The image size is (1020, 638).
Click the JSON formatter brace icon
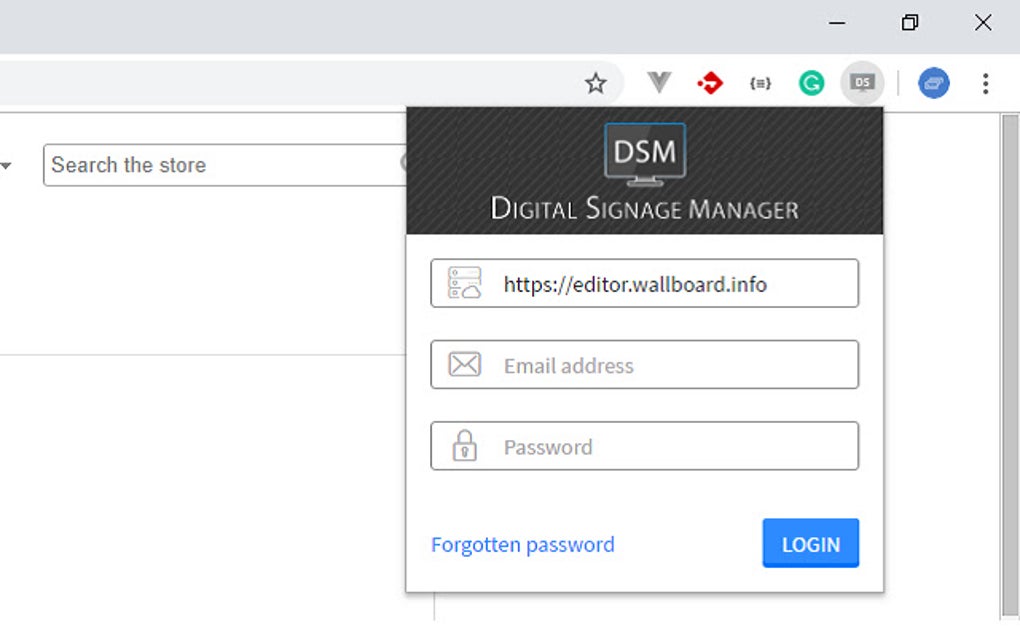(x=760, y=83)
